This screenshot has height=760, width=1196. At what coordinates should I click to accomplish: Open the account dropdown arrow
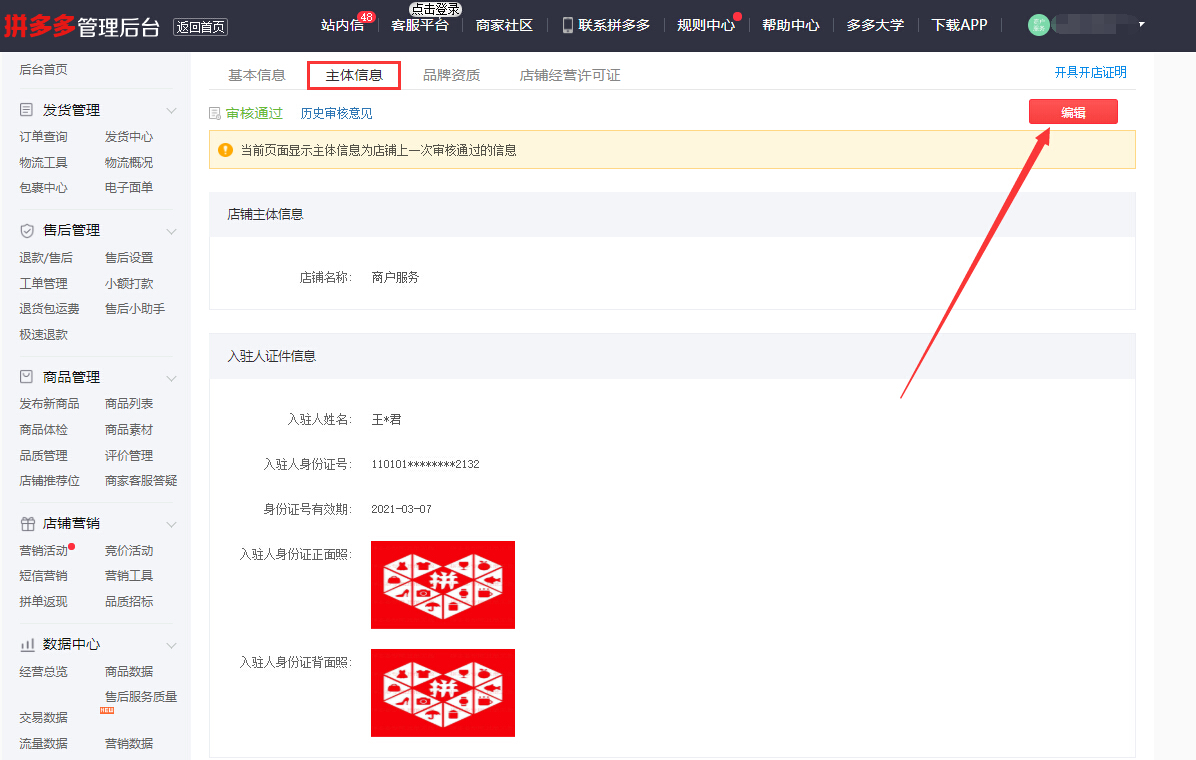pyautogui.click(x=1142, y=24)
